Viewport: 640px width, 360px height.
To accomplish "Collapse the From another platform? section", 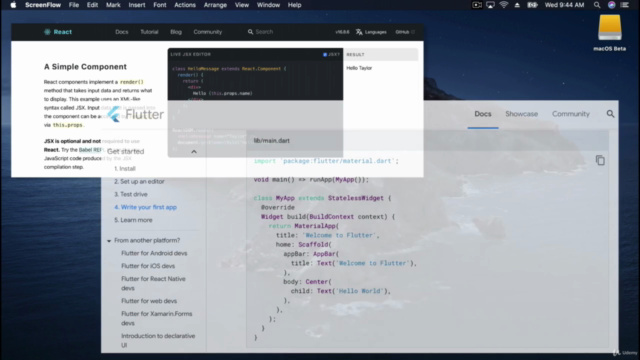I will (109, 241).
